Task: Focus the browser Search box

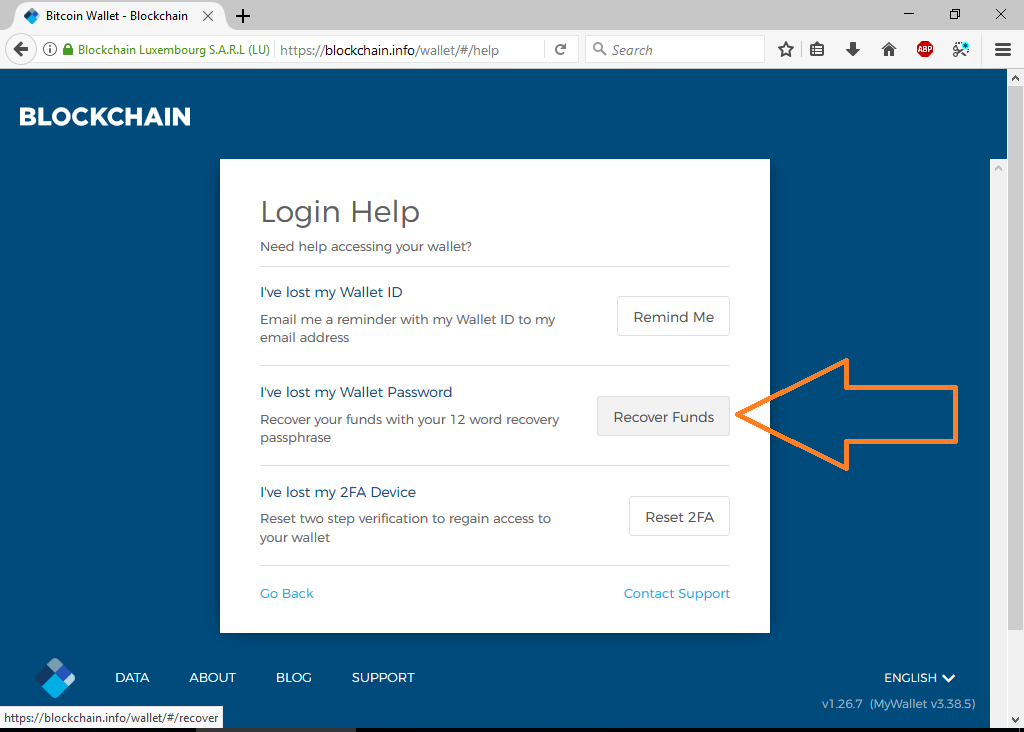Action: pos(675,50)
